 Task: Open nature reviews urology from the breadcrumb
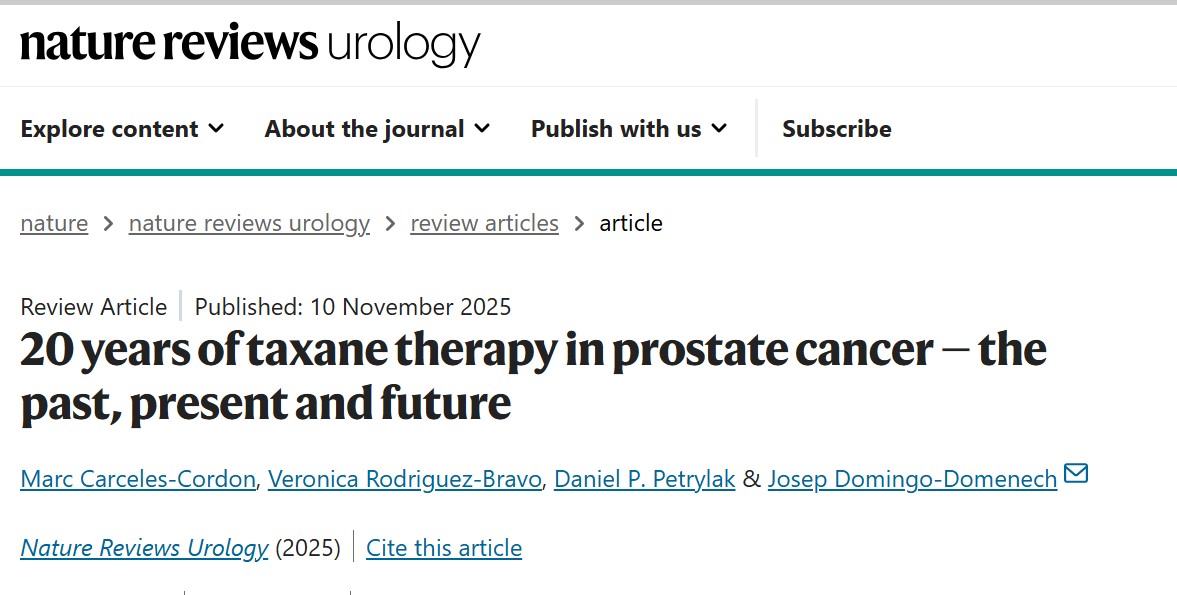pos(248,223)
